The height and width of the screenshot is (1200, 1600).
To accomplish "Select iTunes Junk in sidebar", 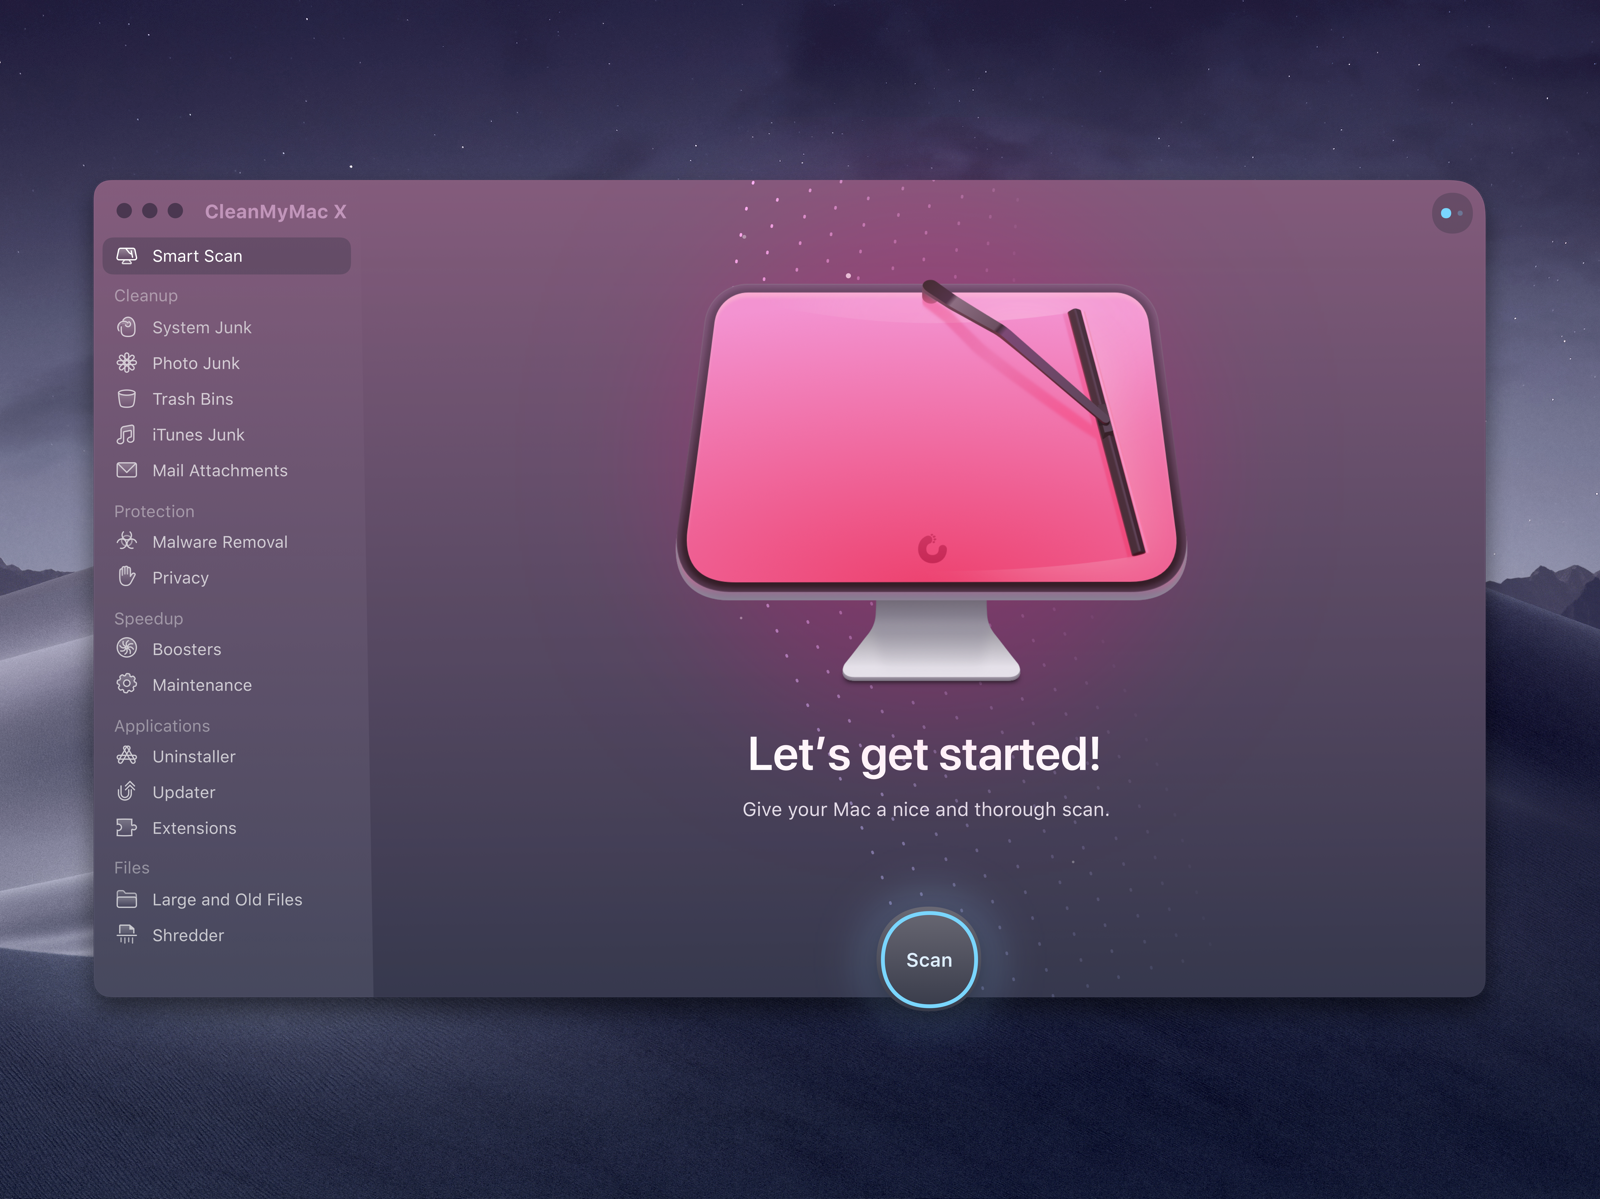I will 227,435.
